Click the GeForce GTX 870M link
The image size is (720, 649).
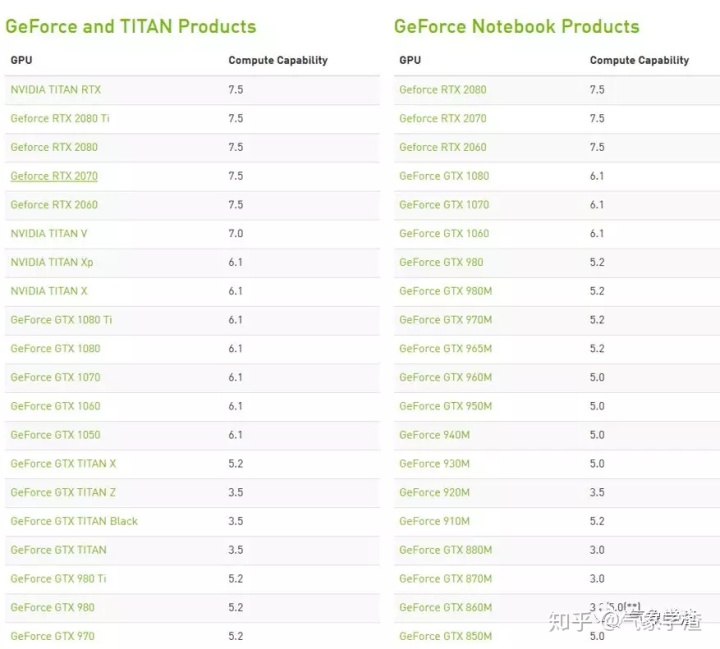445,579
